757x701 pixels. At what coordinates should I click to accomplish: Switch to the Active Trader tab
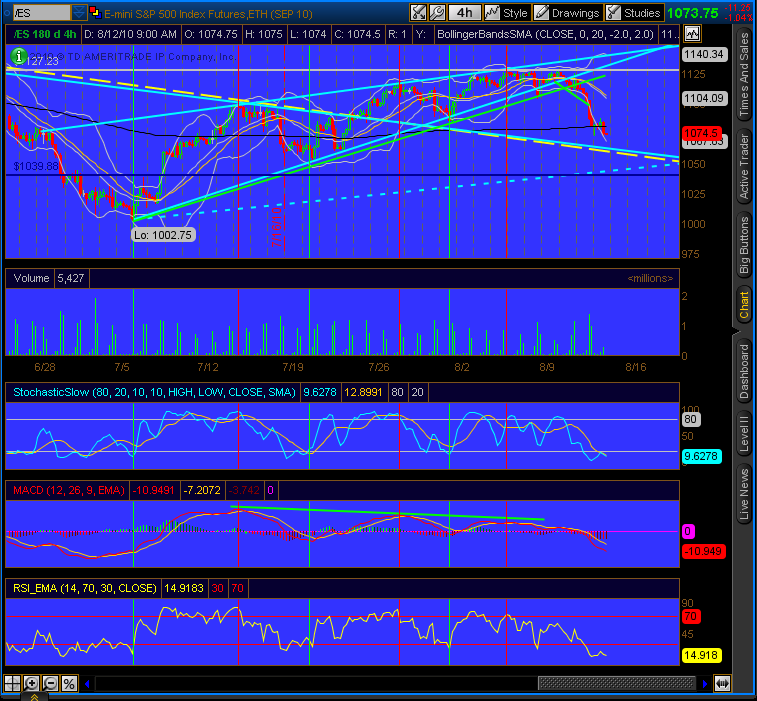(x=744, y=167)
